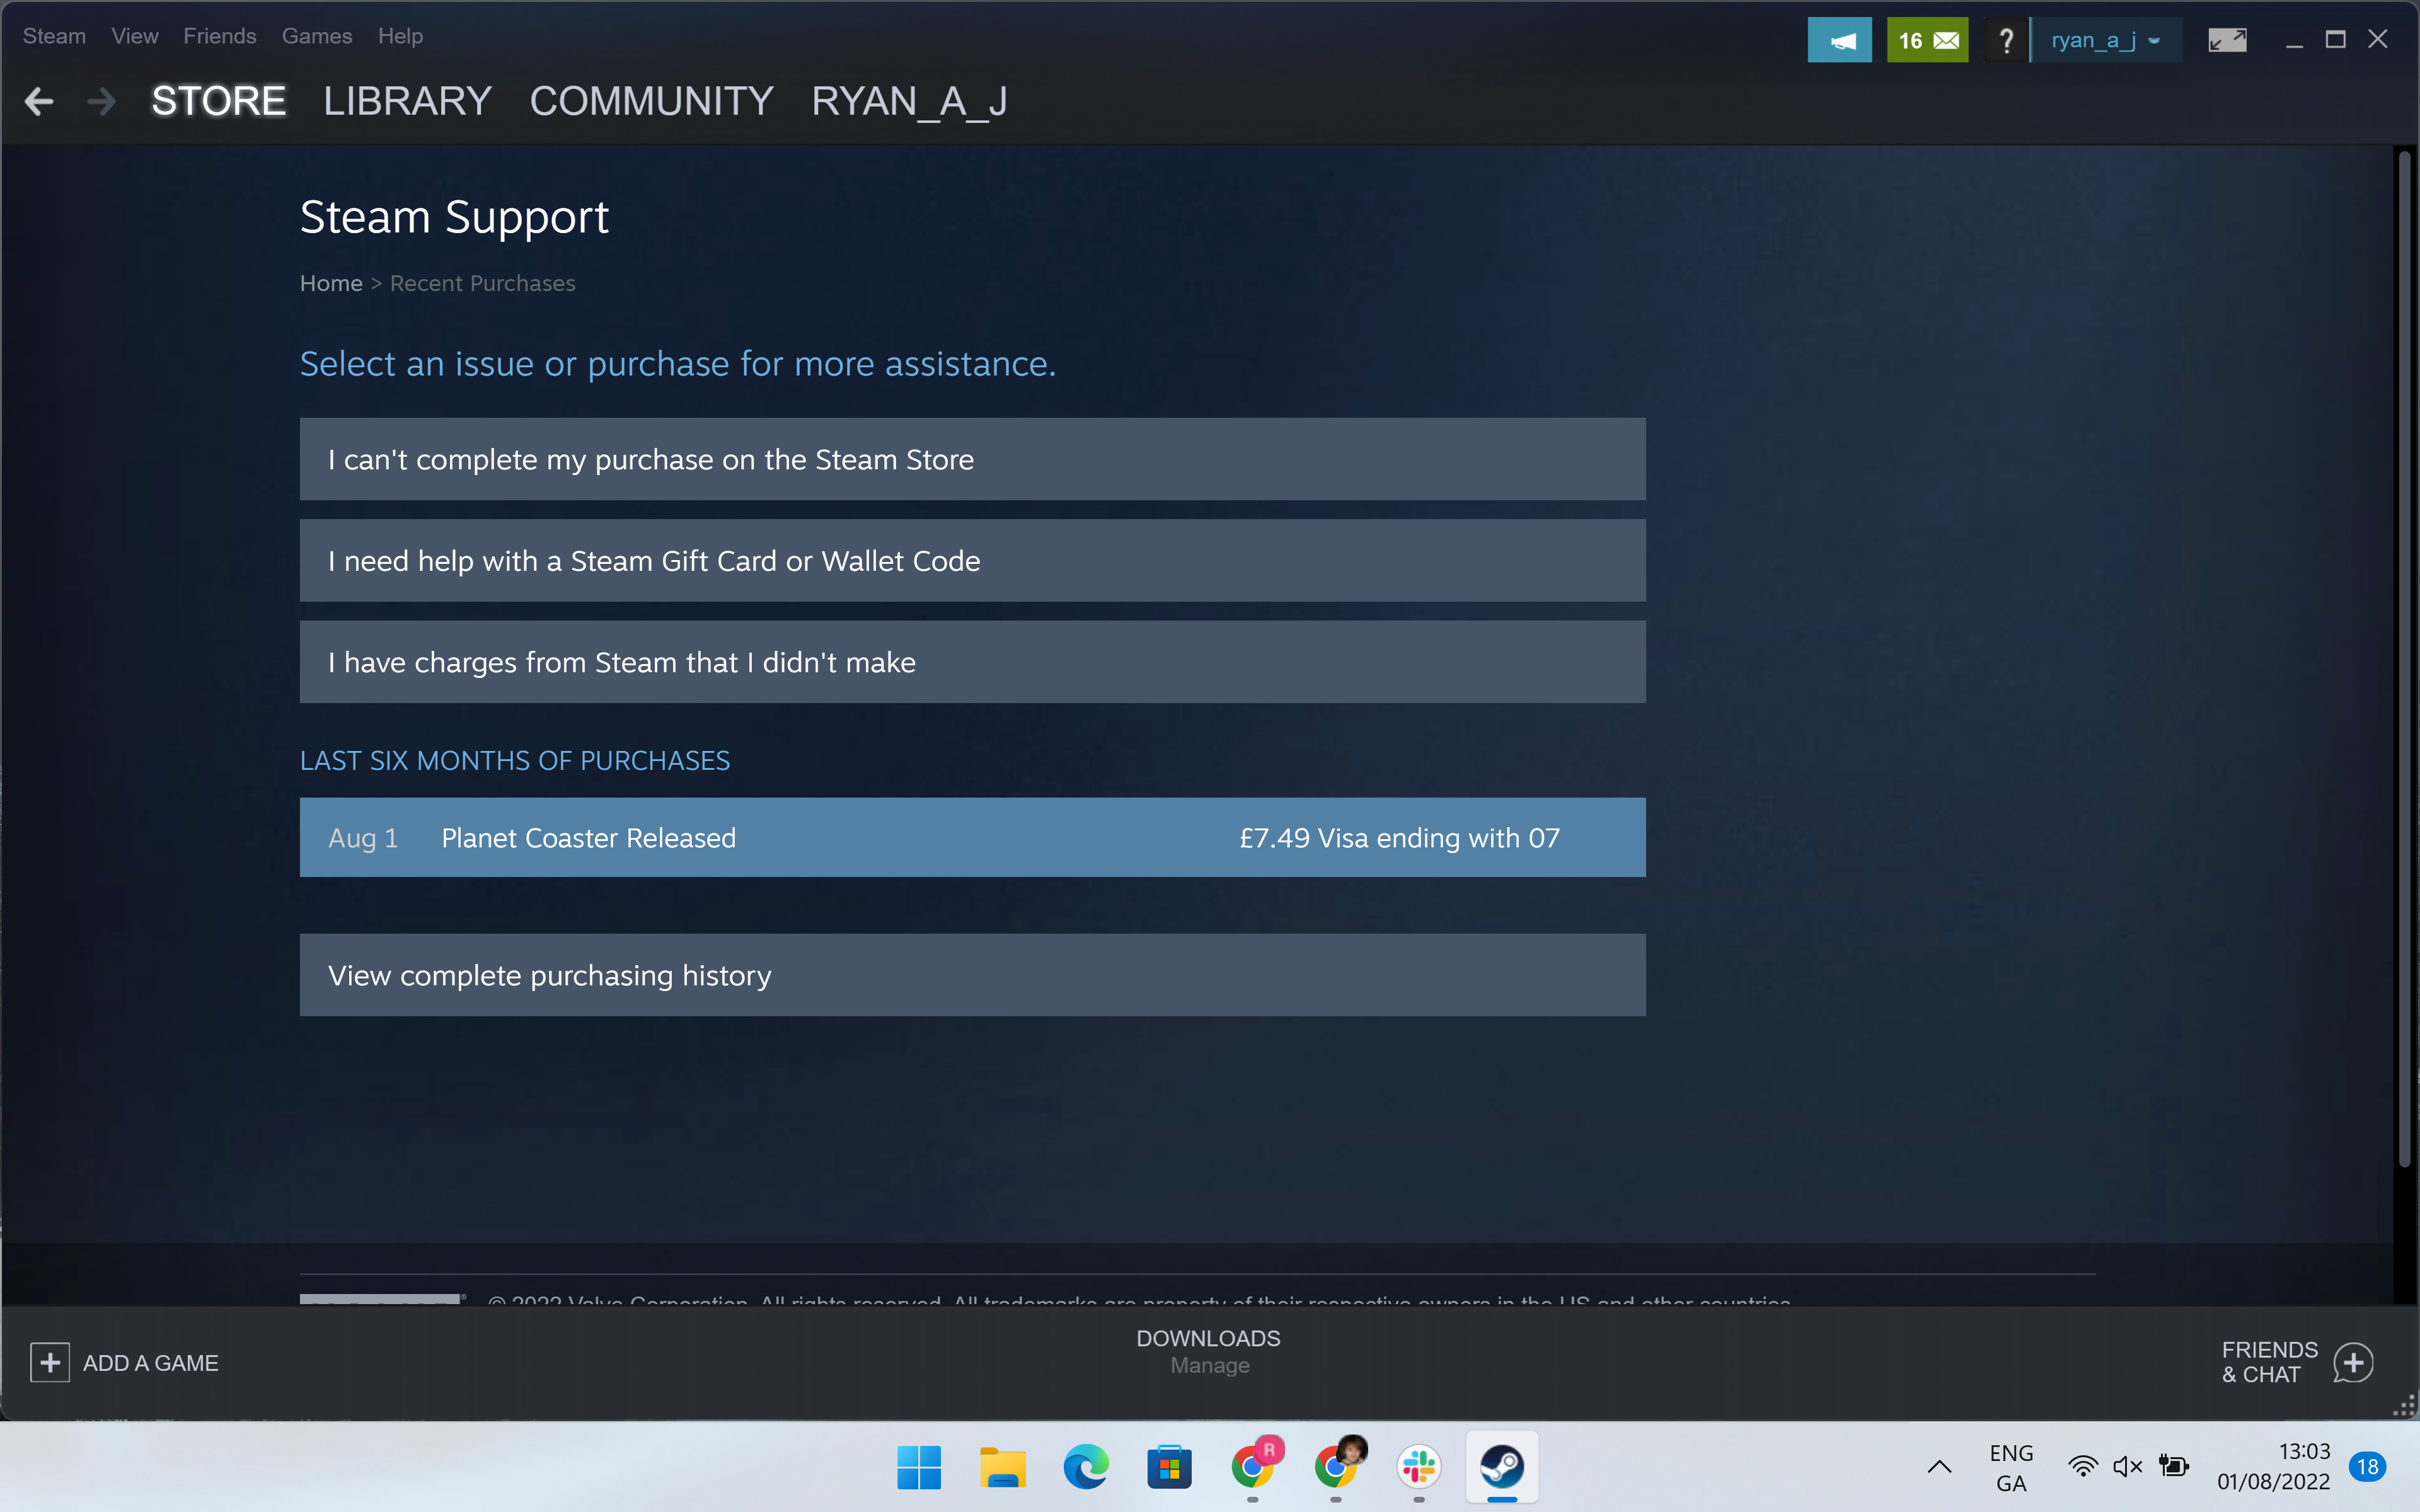Open the Planet Coaster Released purchase
This screenshot has height=1512, width=2420.
click(x=972, y=837)
